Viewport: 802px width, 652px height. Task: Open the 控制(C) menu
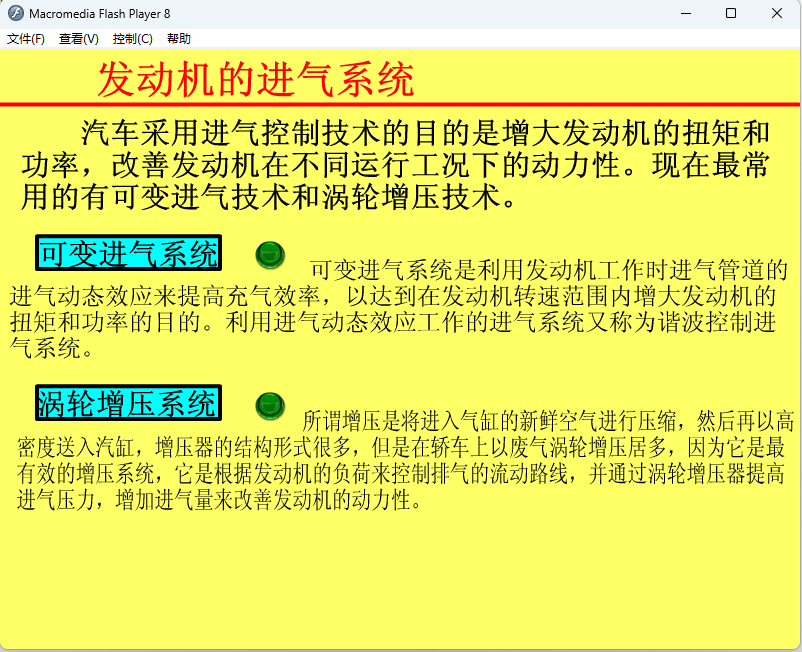point(132,39)
